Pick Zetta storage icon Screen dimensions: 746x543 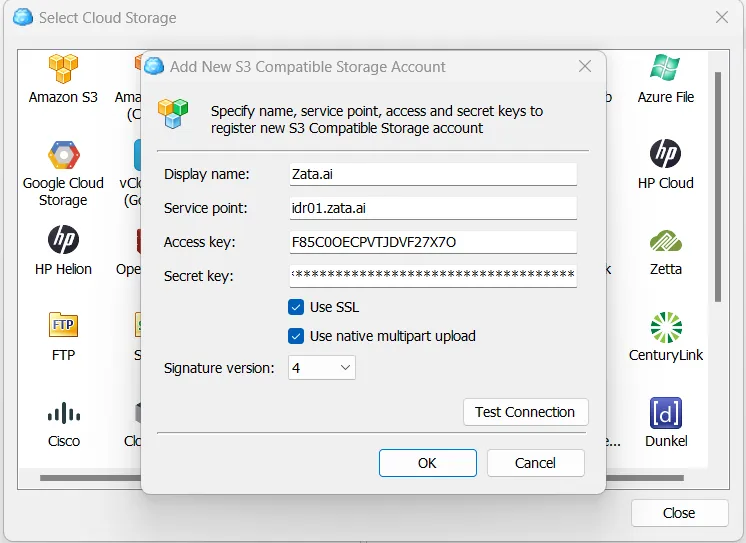(x=666, y=241)
